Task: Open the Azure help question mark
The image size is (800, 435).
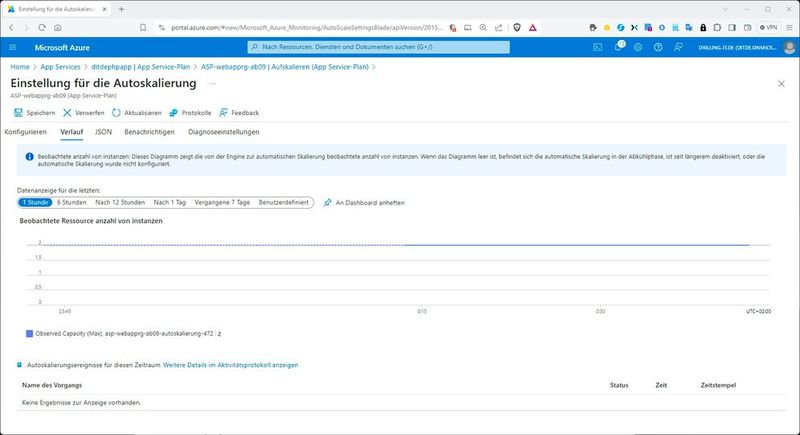Action: 657,47
